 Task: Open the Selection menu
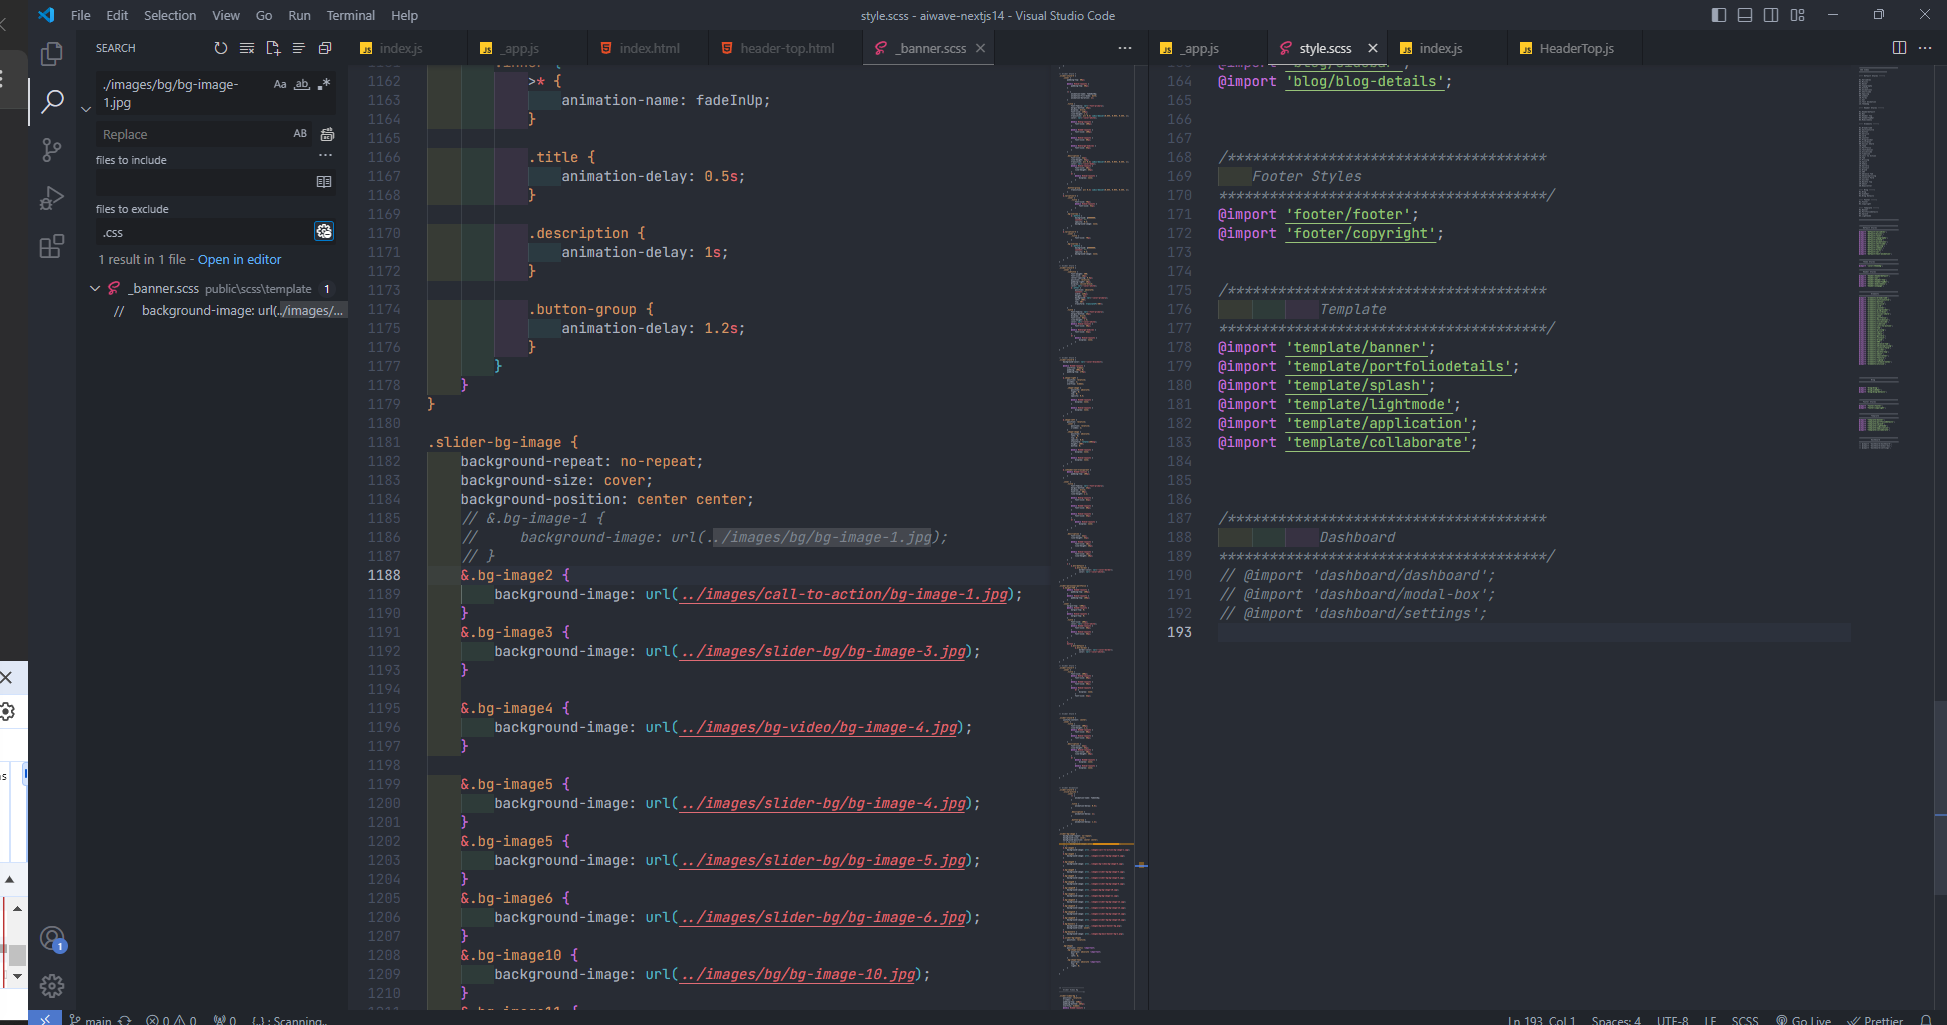coord(170,15)
